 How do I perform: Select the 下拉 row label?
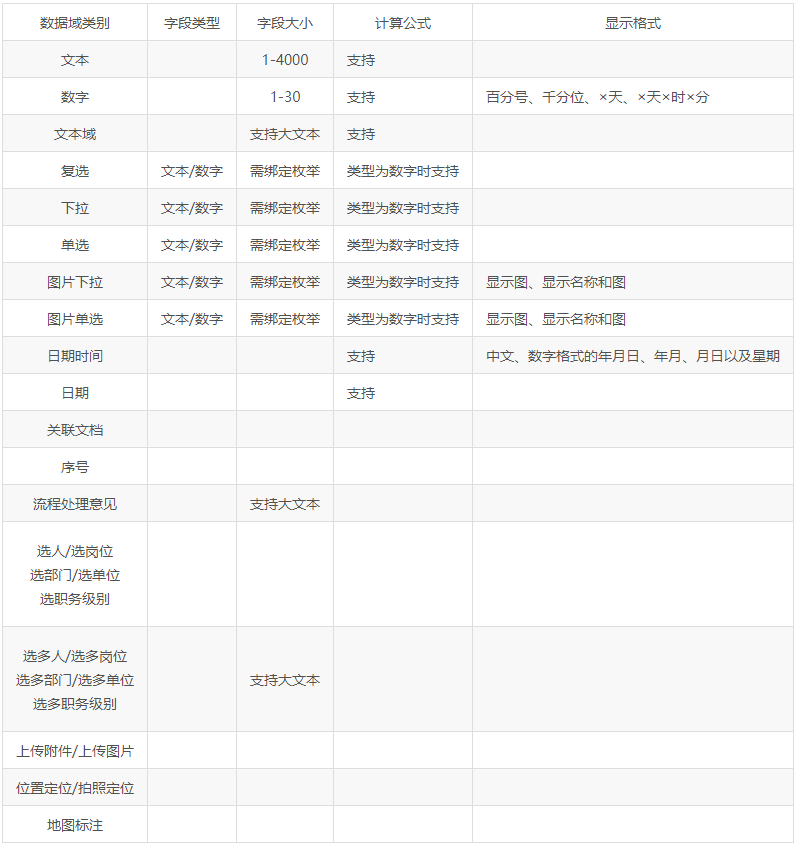pos(75,208)
